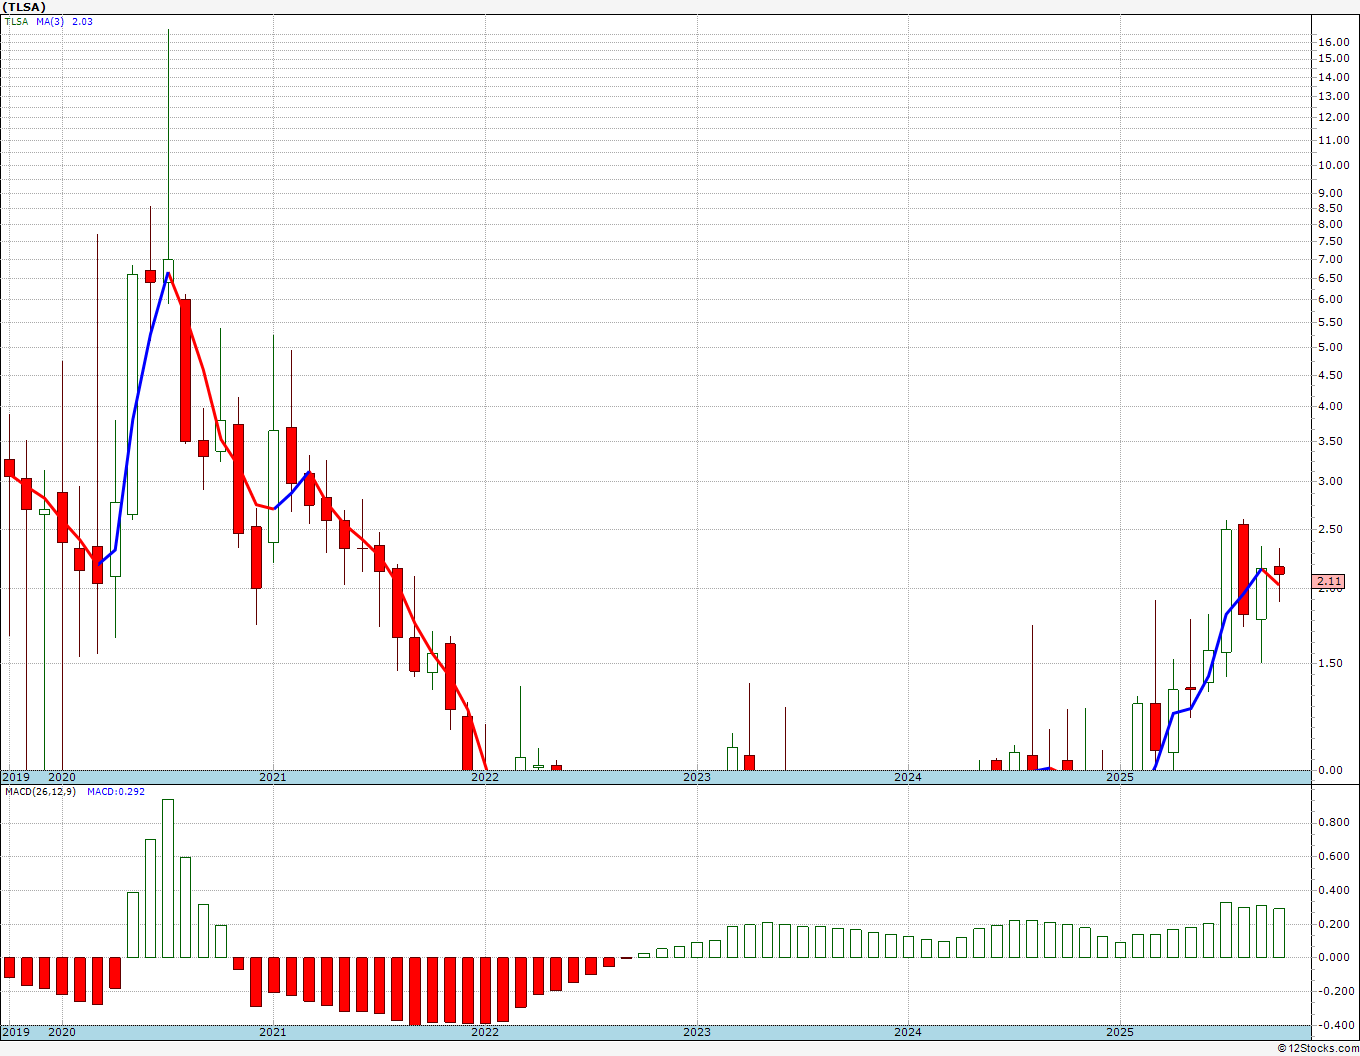Choose the "10.00" price axis label
Screen dimensions: 1360x1056
1333,165
